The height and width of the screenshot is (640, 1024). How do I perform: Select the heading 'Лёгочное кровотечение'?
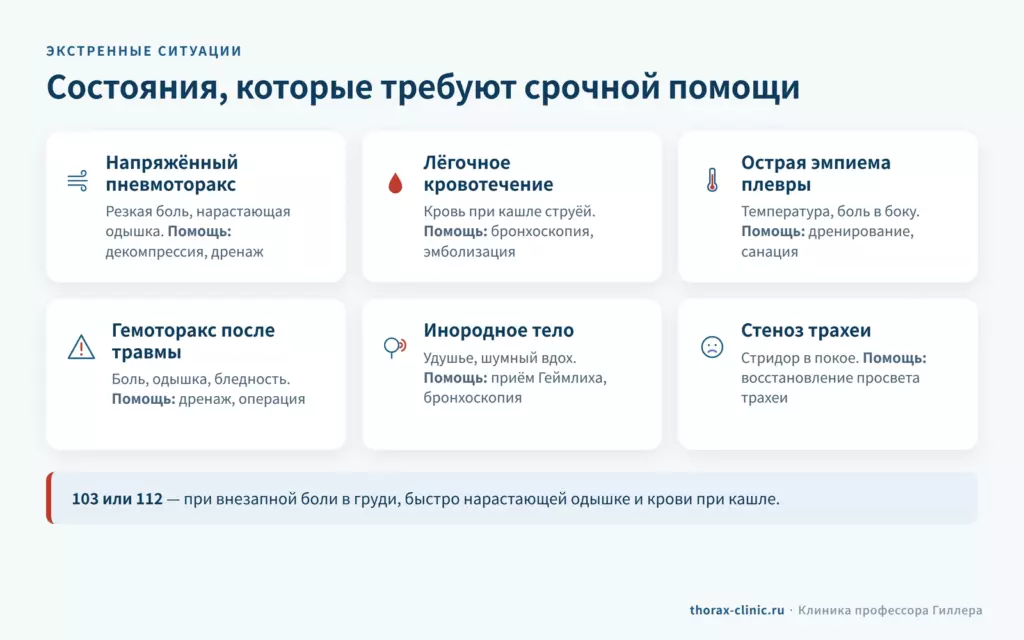488,173
